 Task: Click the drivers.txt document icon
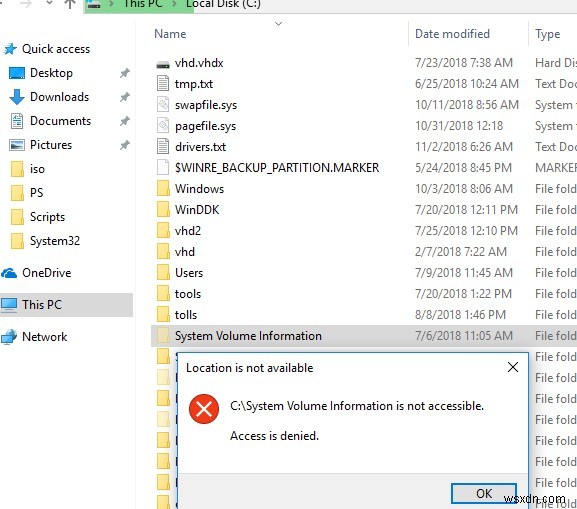click(x=163, y=146)
